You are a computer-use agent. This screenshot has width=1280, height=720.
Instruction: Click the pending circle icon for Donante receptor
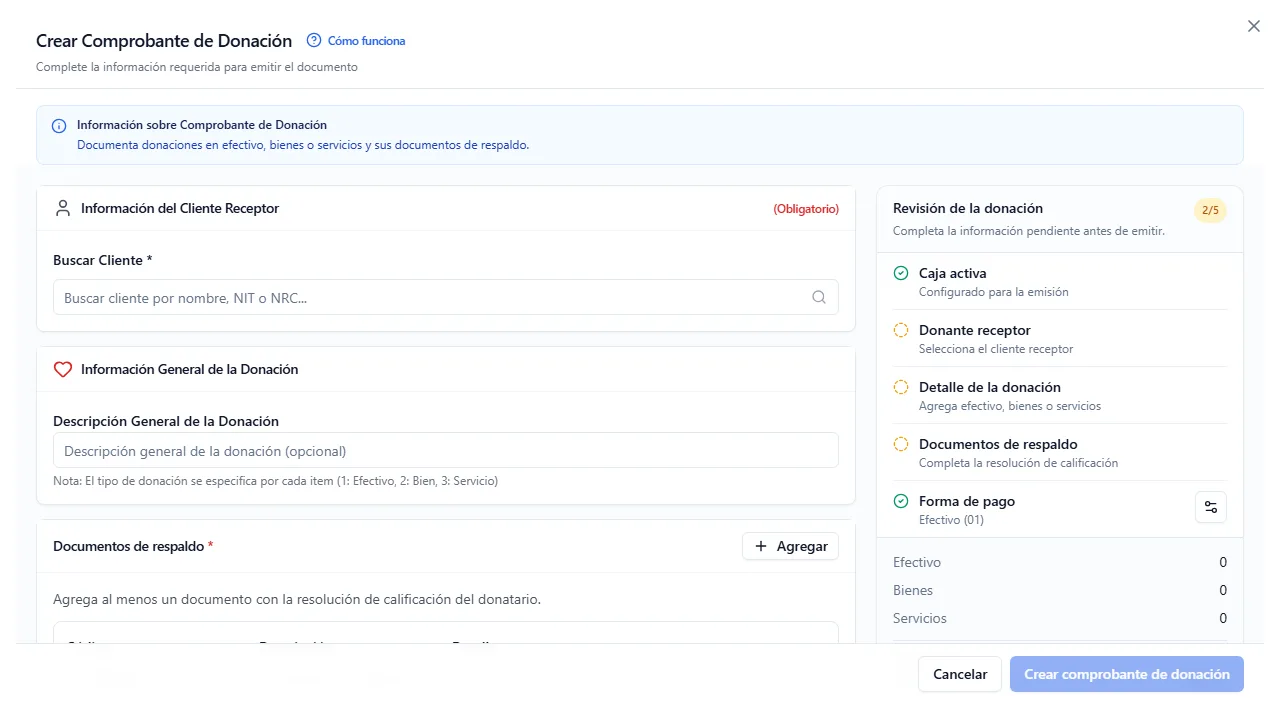tap(901, 330)
